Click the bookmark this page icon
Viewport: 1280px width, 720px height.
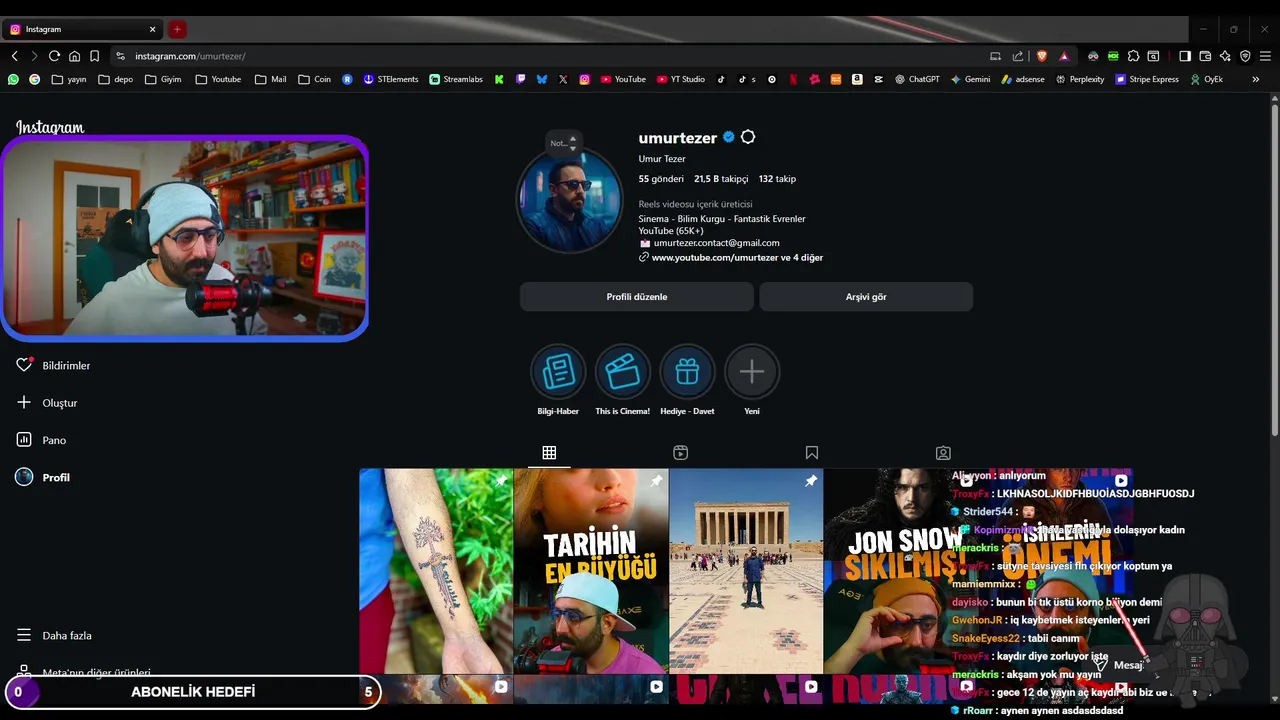[x=94, y=56]
